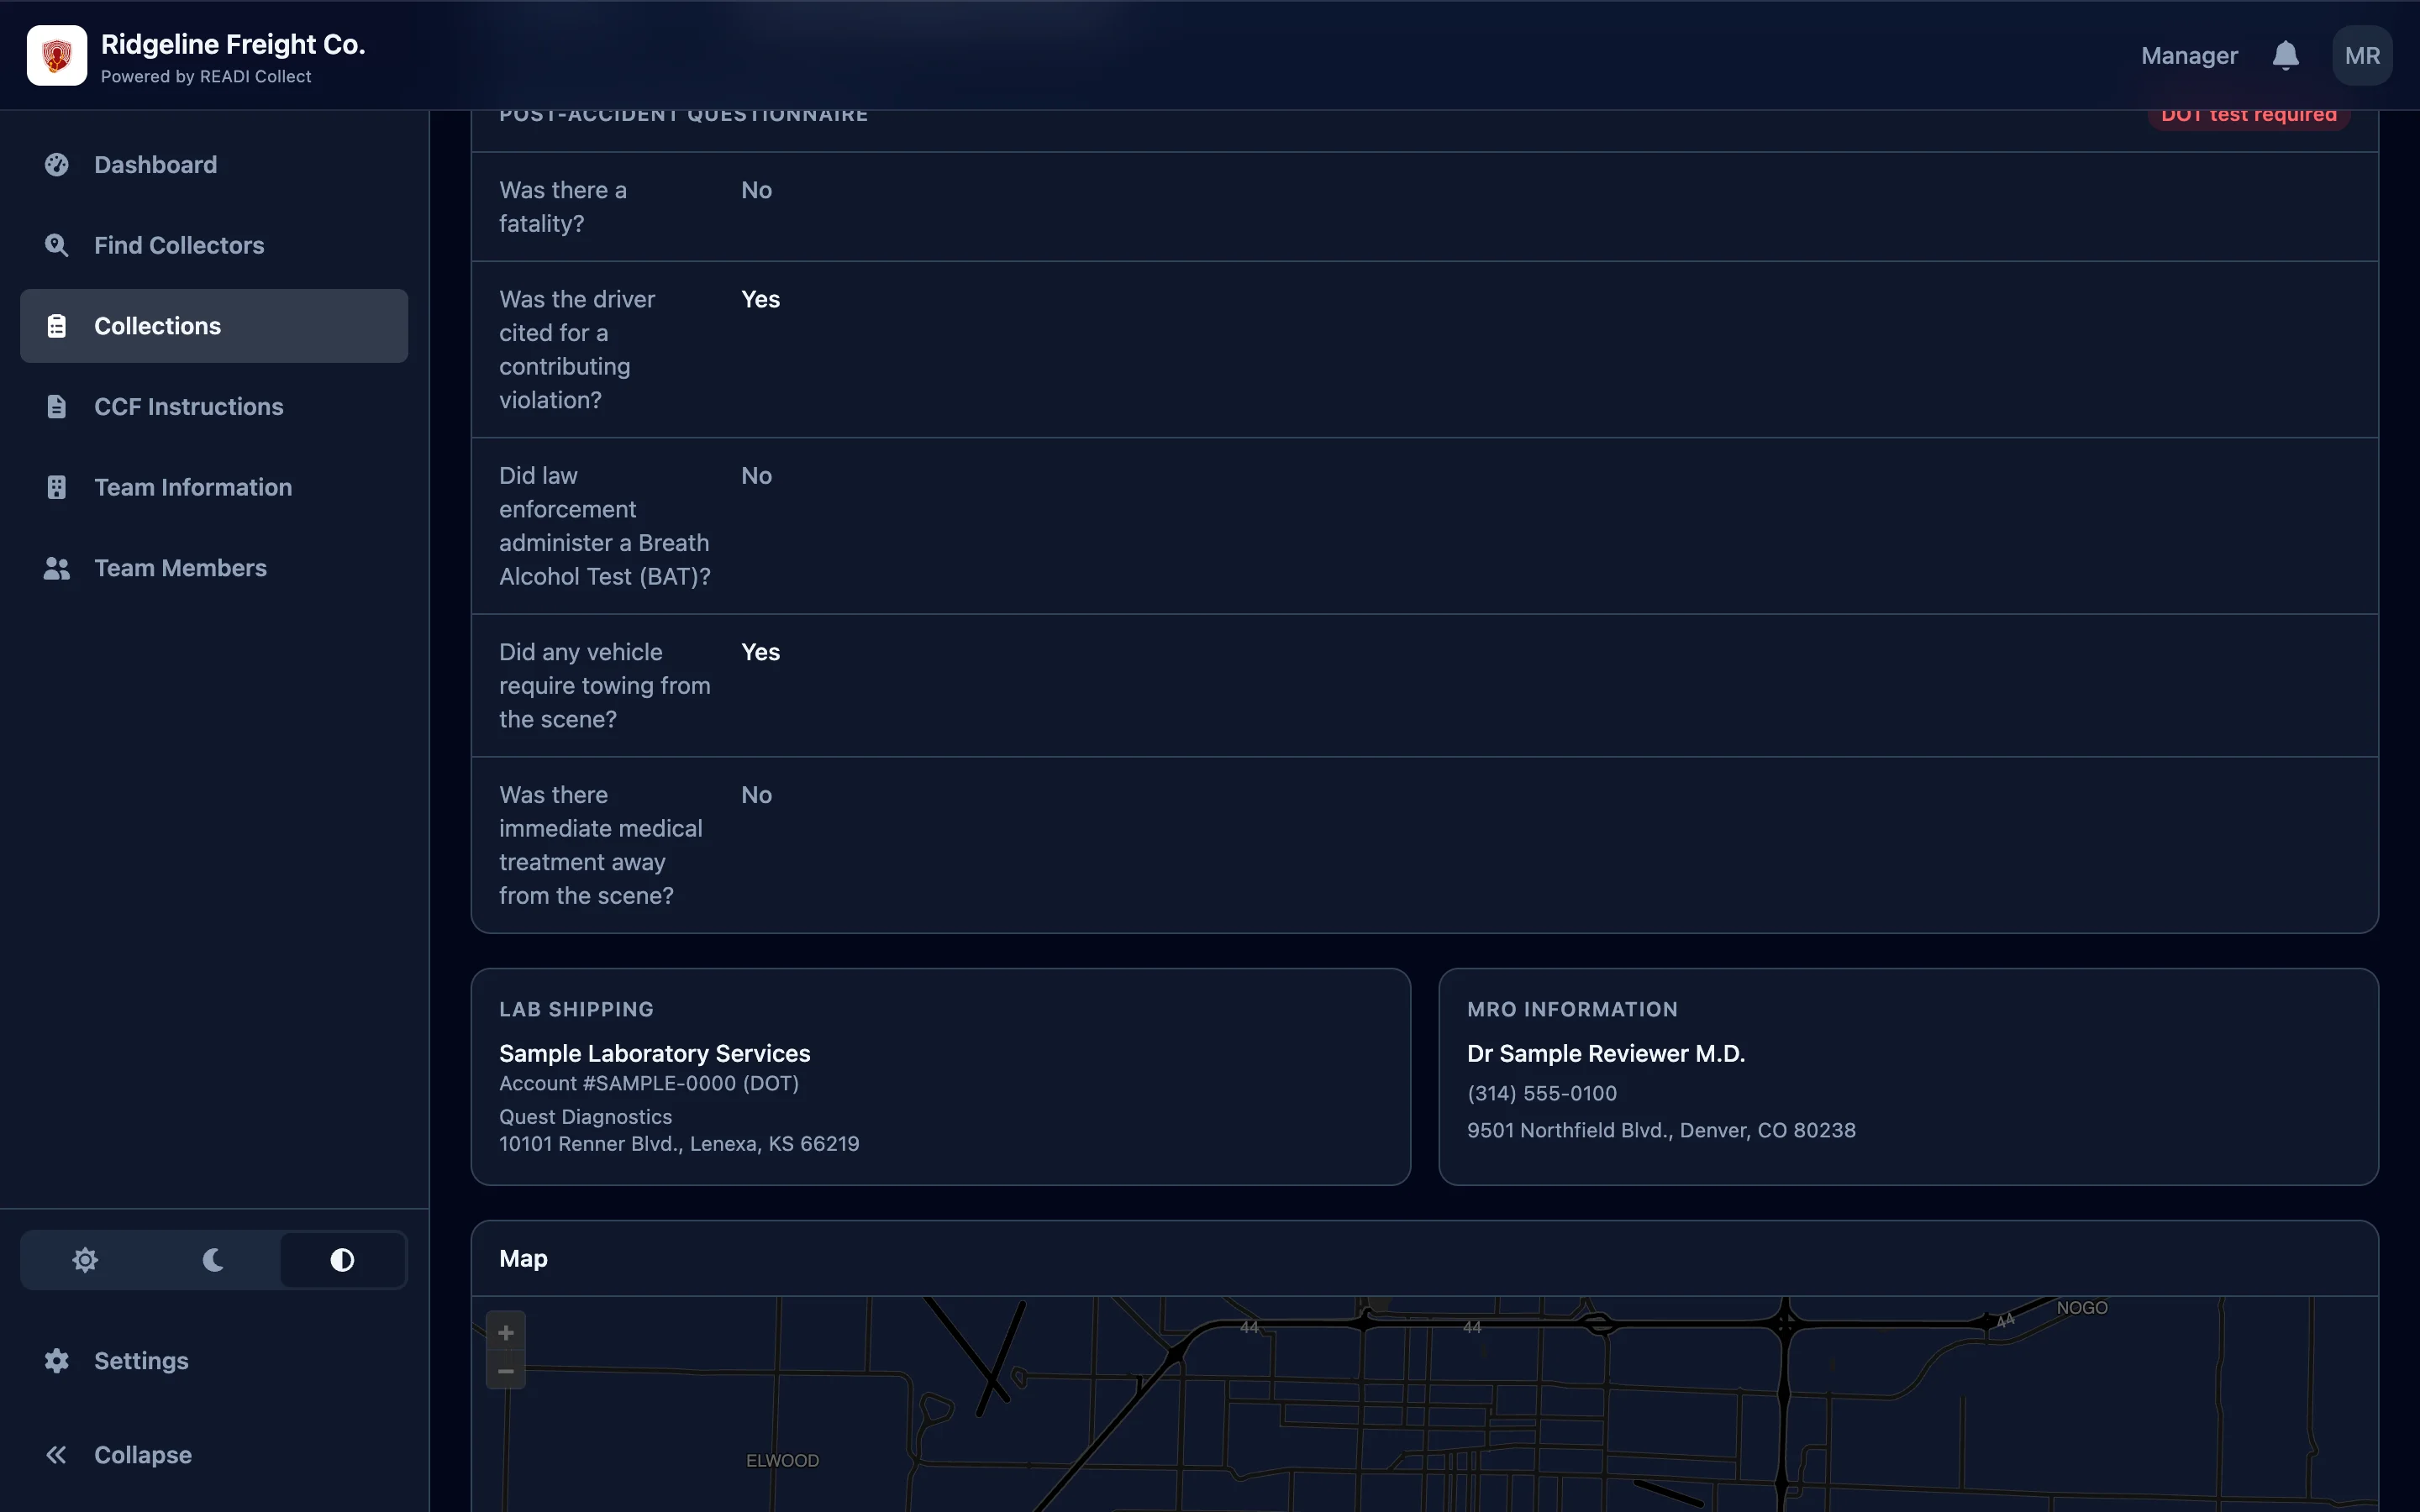Click Yes answer for towing question
This screenshot has height=1512, width=2420.
(760, 652)
